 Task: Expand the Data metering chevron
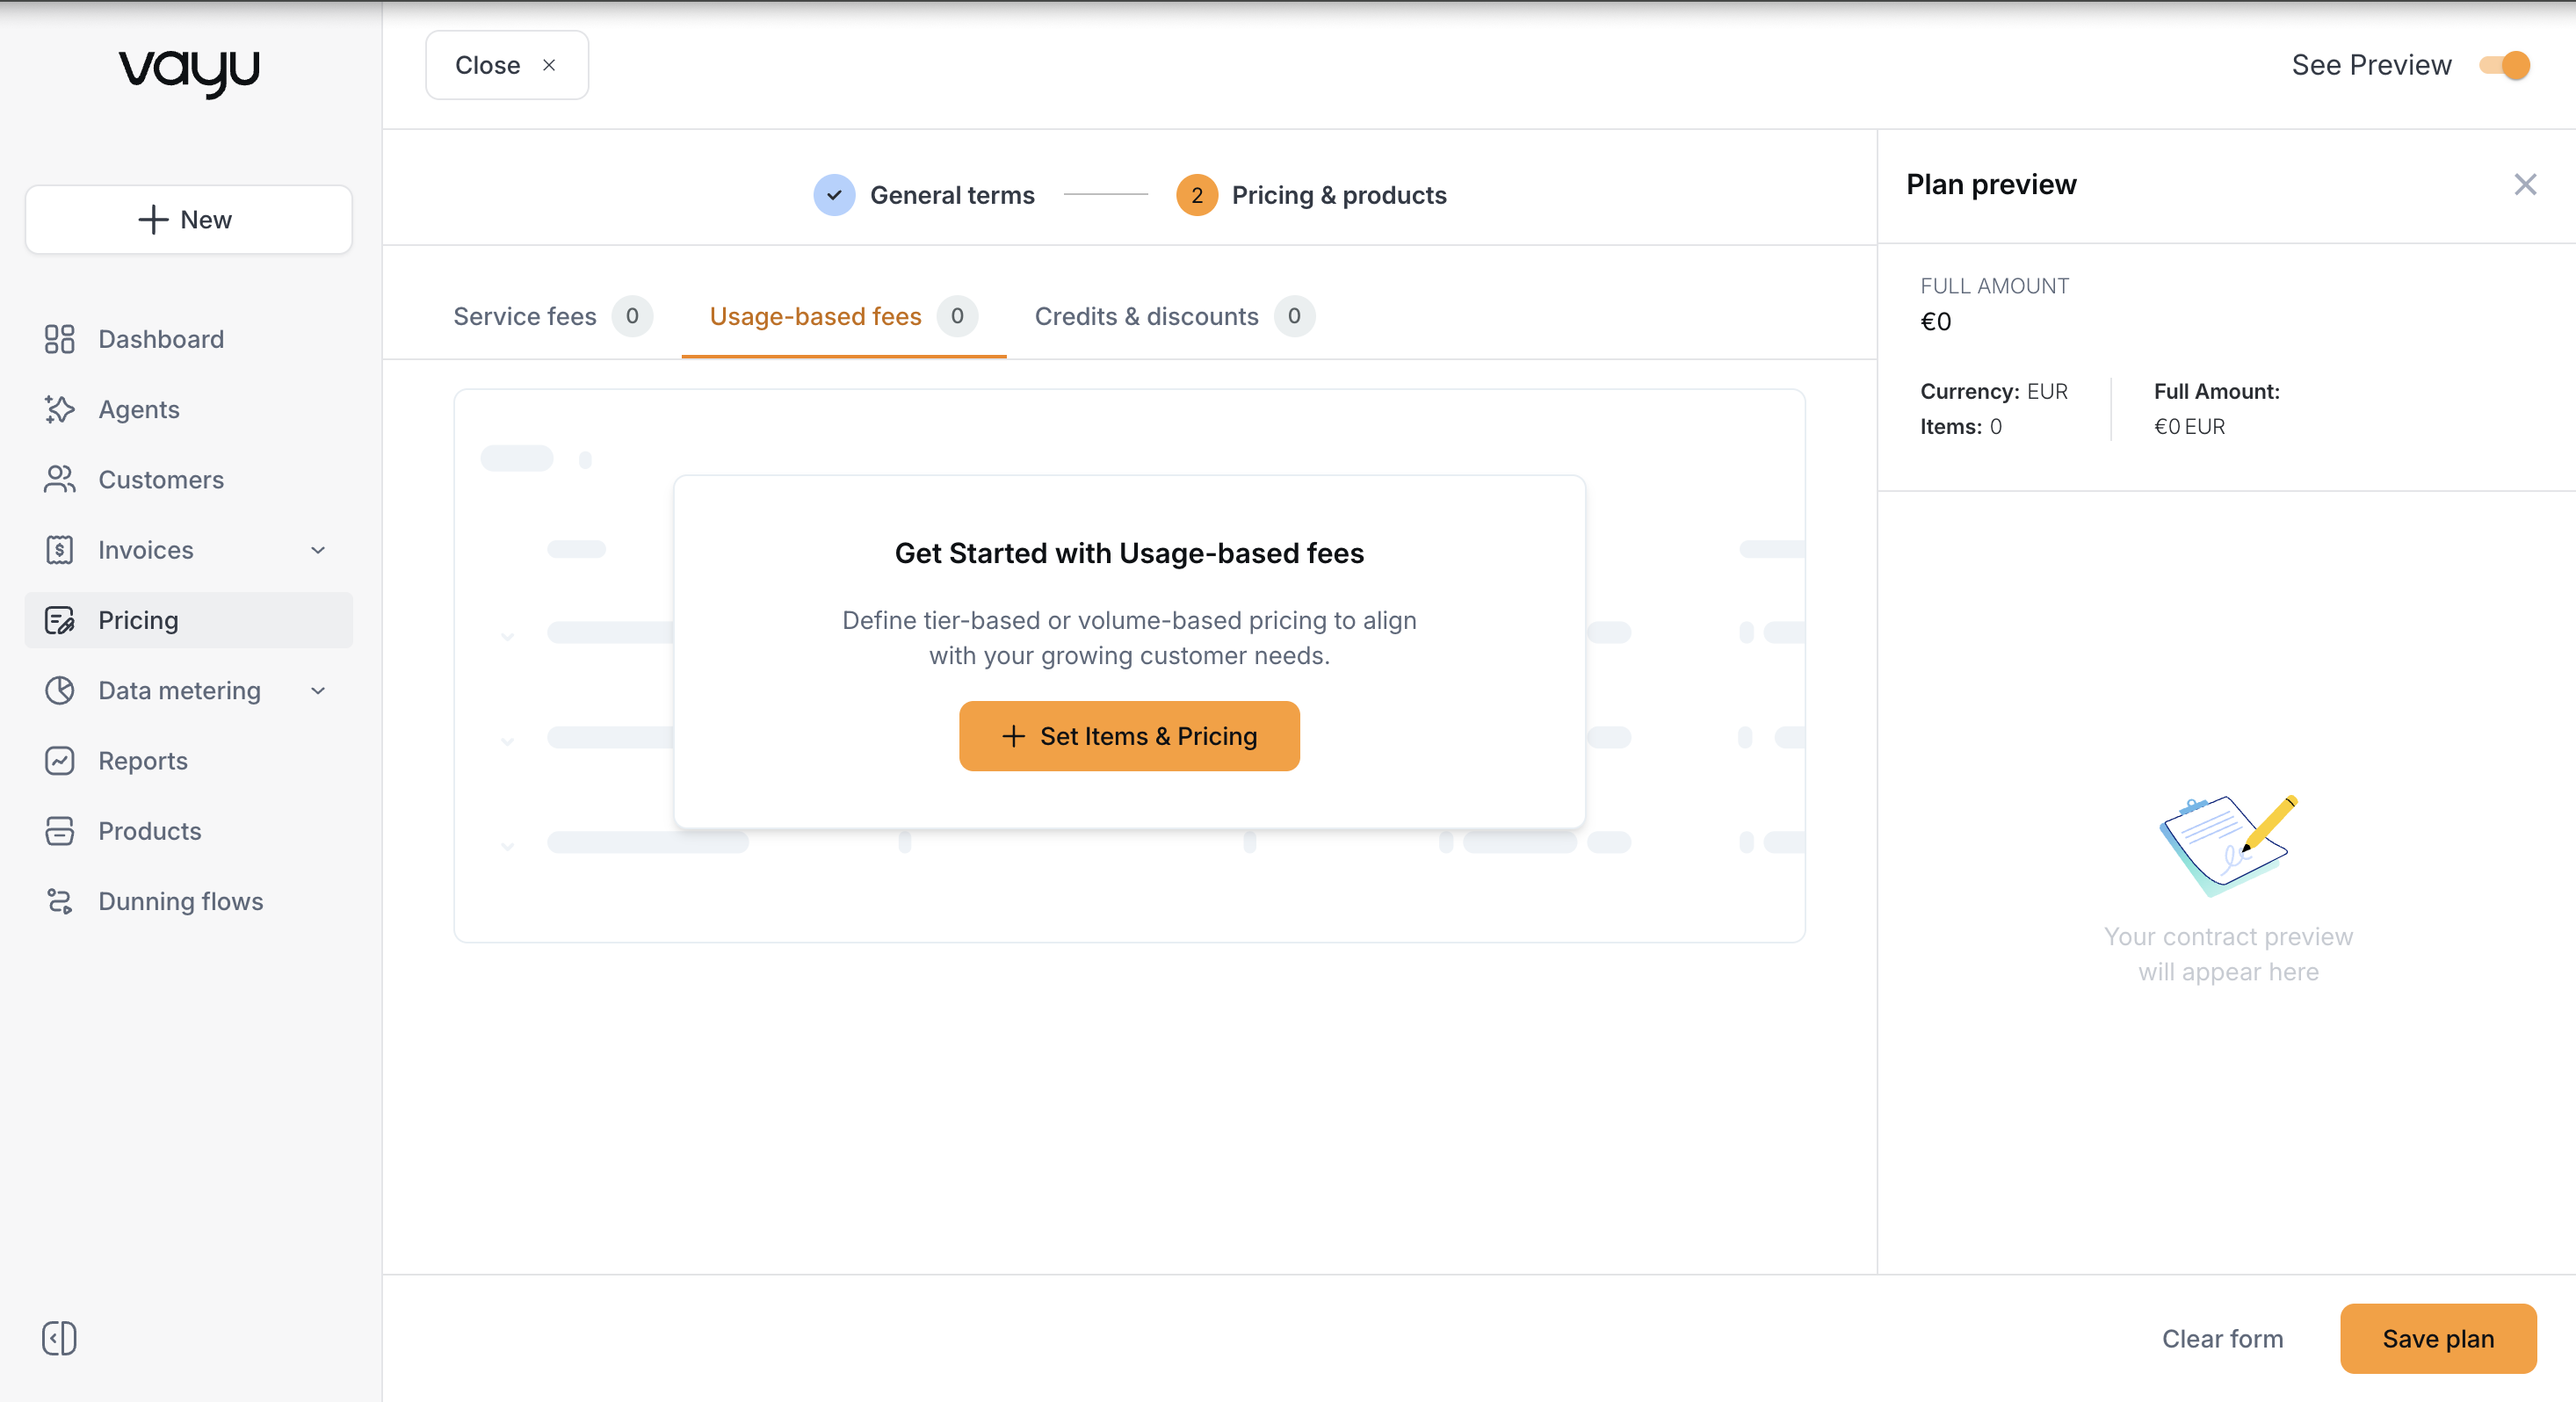318,690
